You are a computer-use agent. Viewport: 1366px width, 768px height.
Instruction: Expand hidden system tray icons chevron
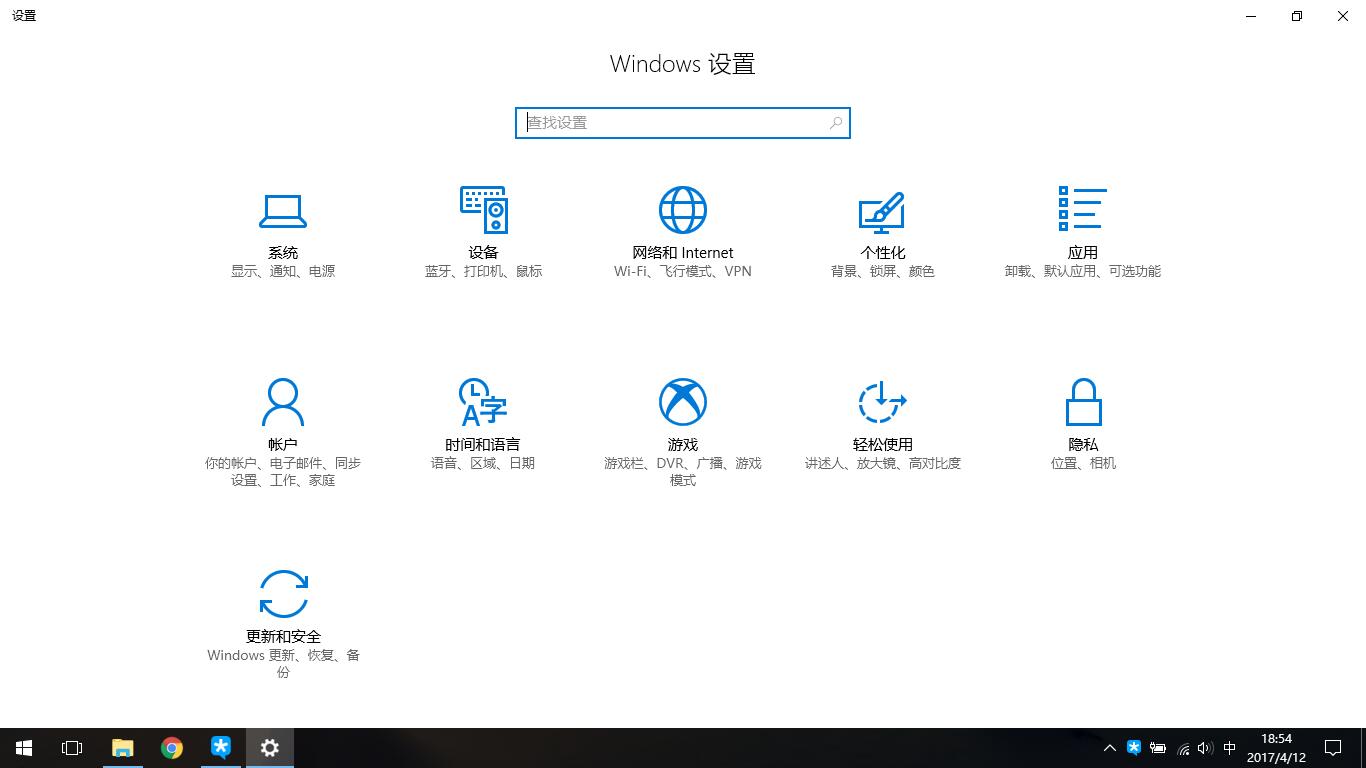(1109, 748)
